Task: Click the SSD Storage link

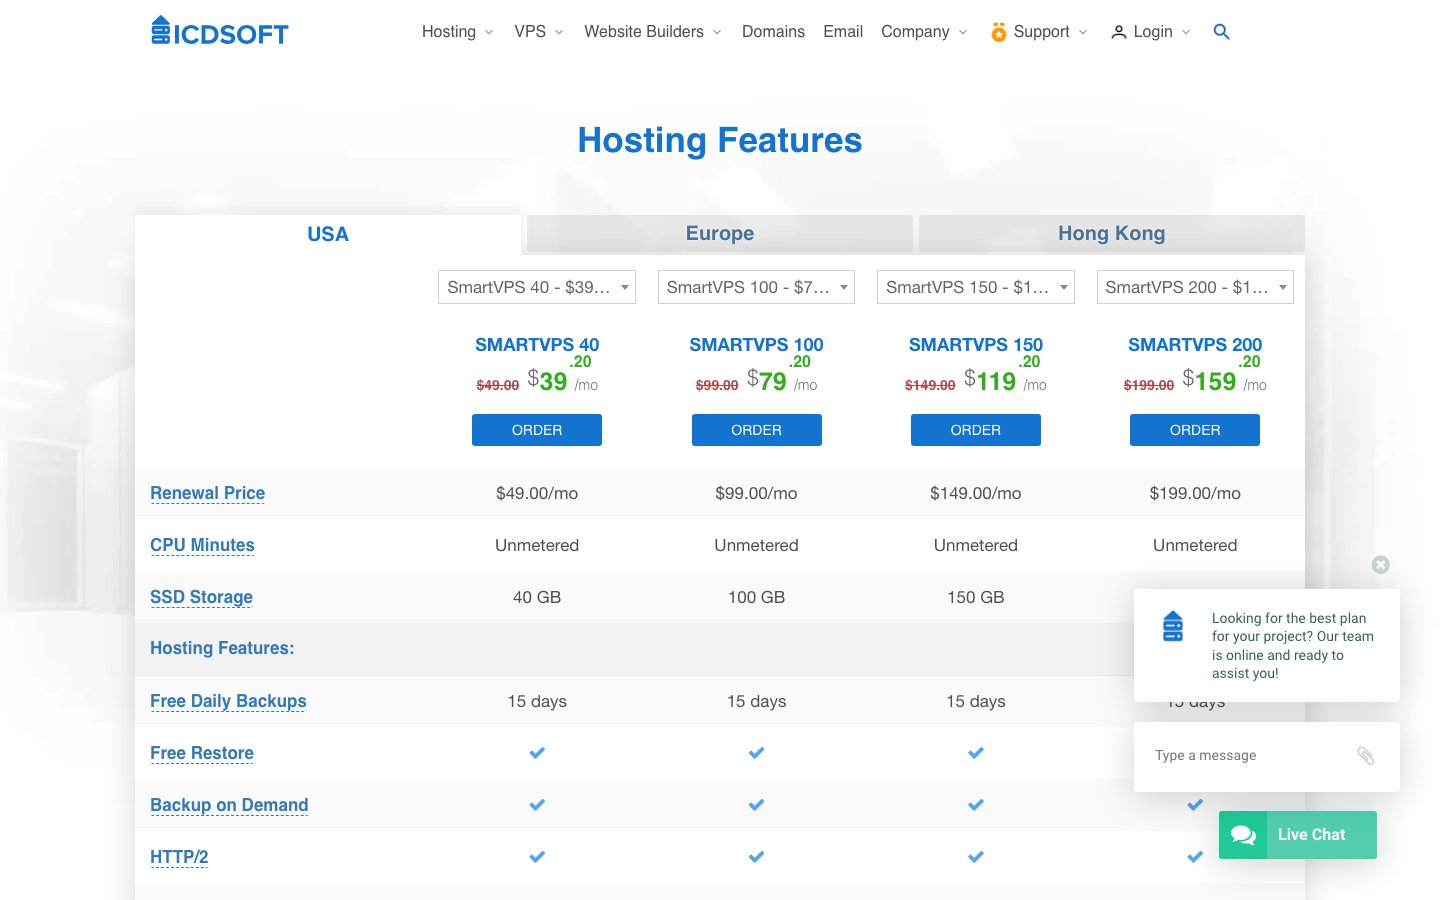Action: tap(201, 597)
